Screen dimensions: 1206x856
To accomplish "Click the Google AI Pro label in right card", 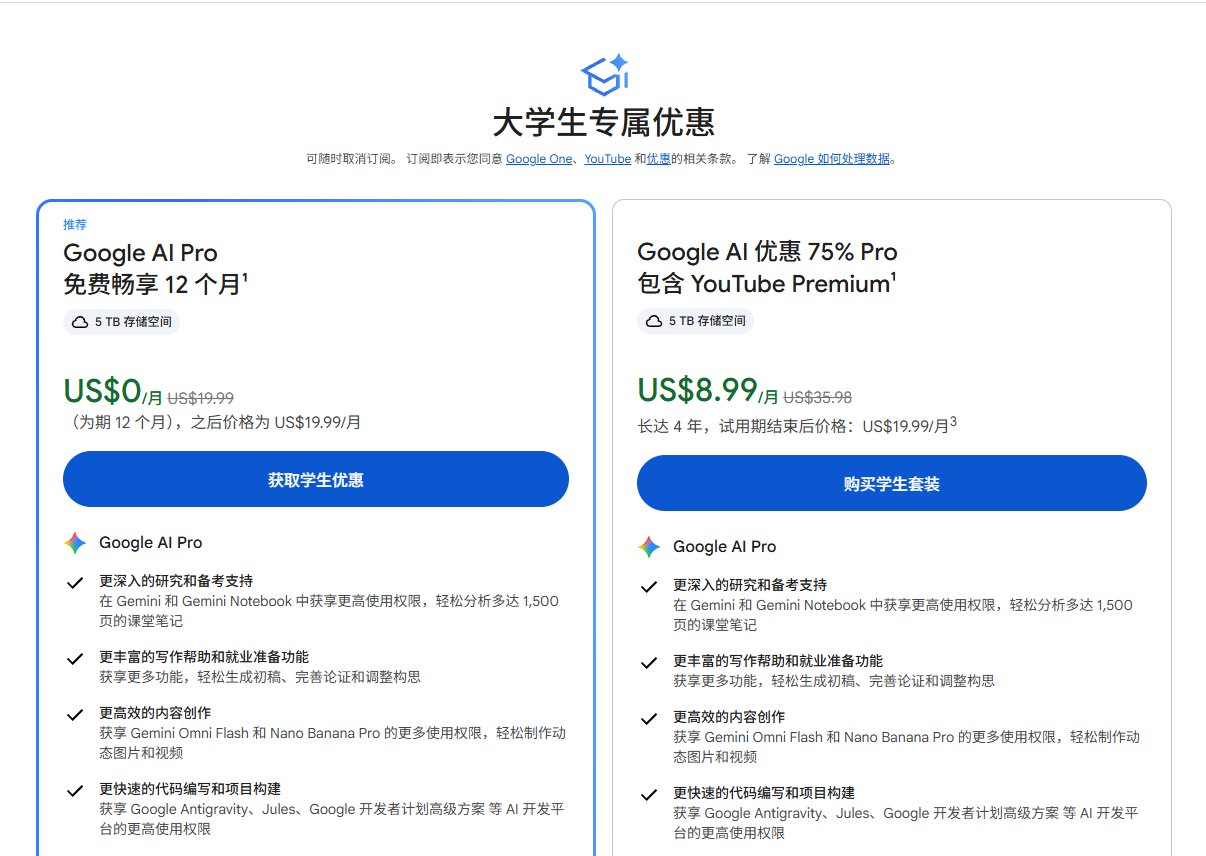I will [724, 547].
